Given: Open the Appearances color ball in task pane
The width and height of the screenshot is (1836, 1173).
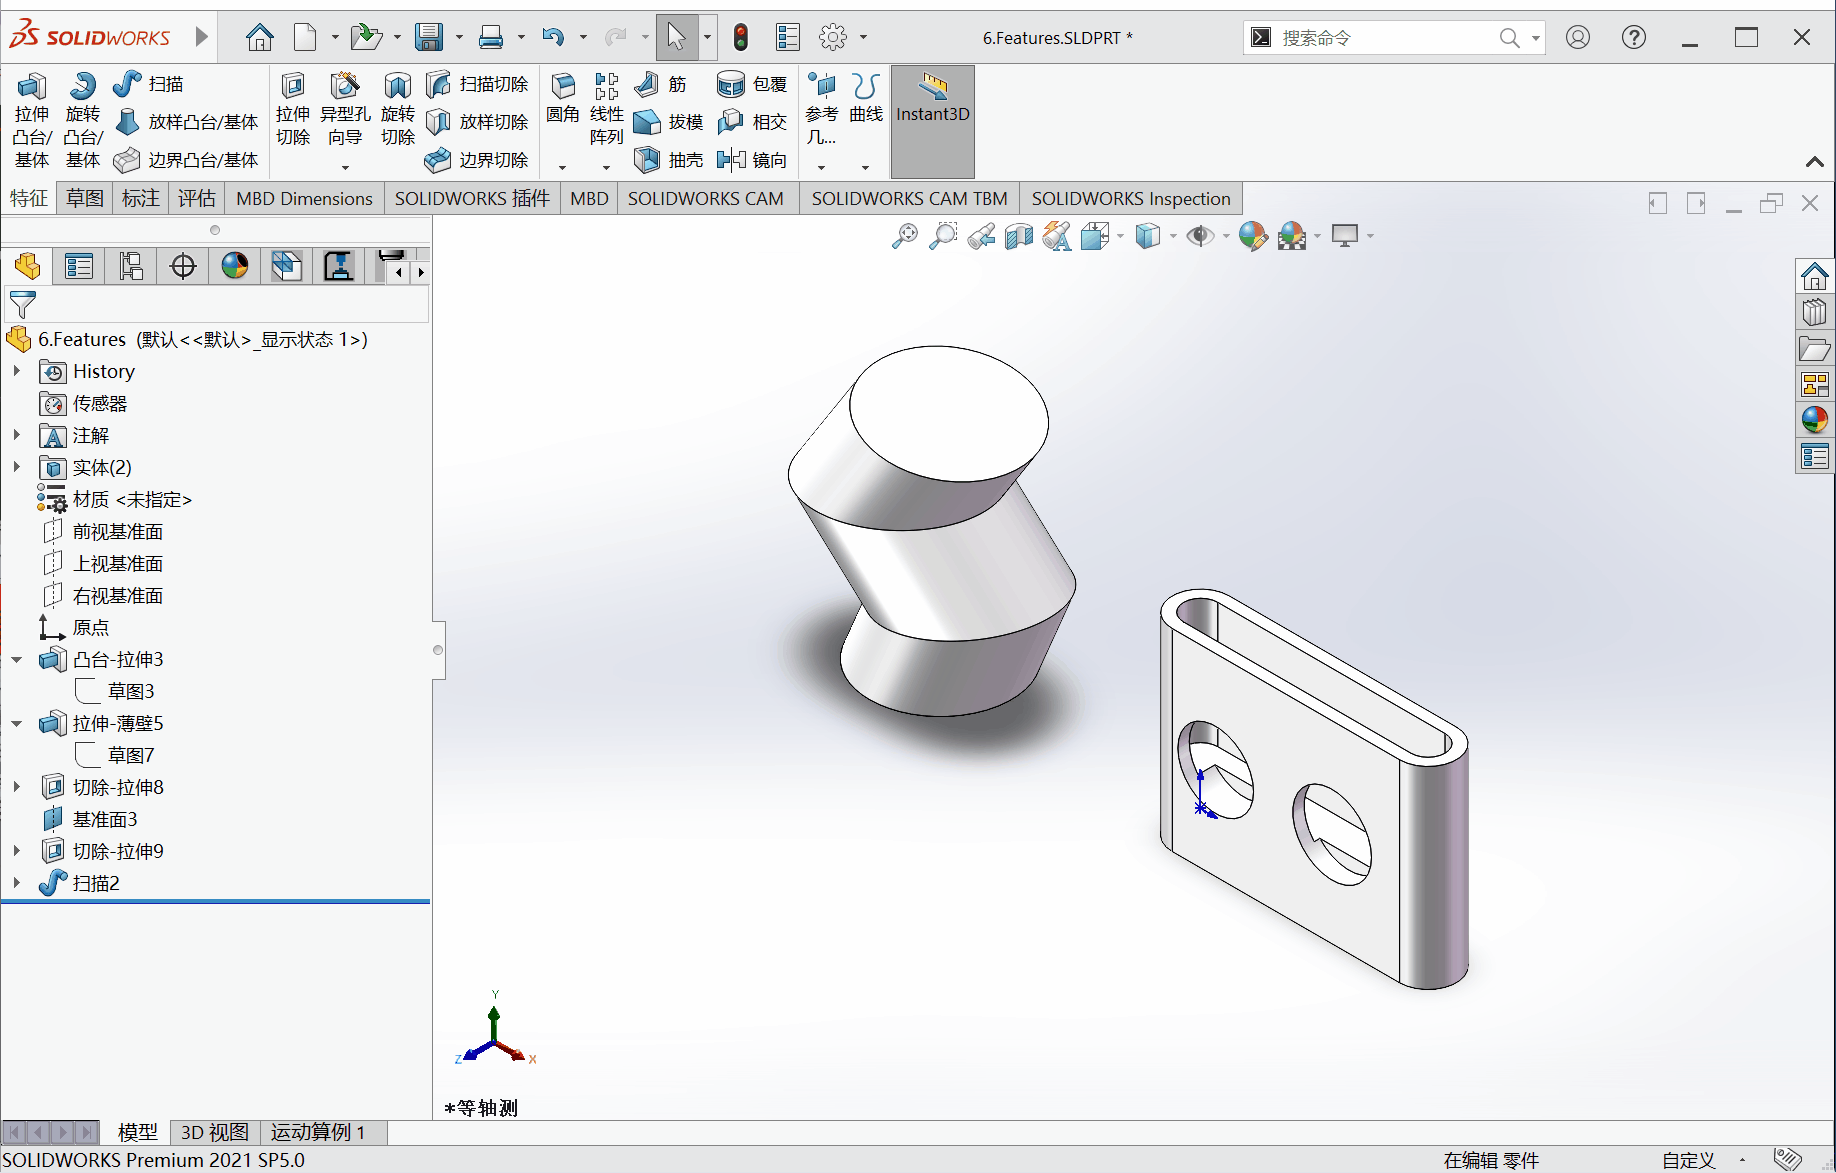Looking at the screenshot, I should (x=1815, y=420).
